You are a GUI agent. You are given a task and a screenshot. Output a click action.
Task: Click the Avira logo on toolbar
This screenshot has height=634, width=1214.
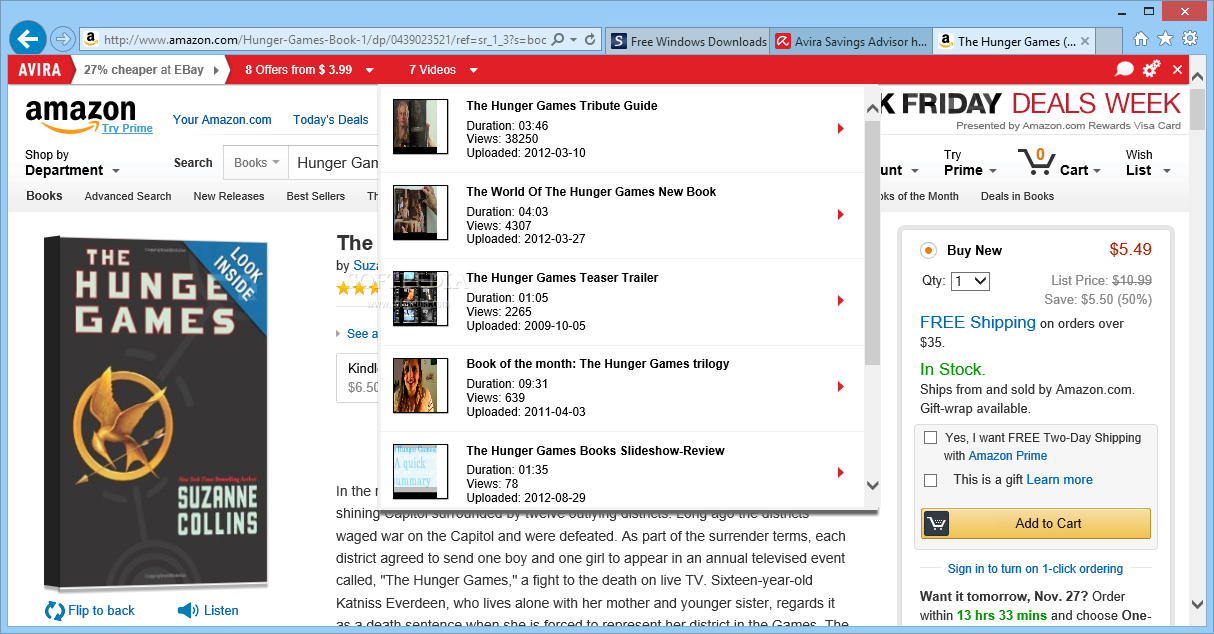coord(40,70)
